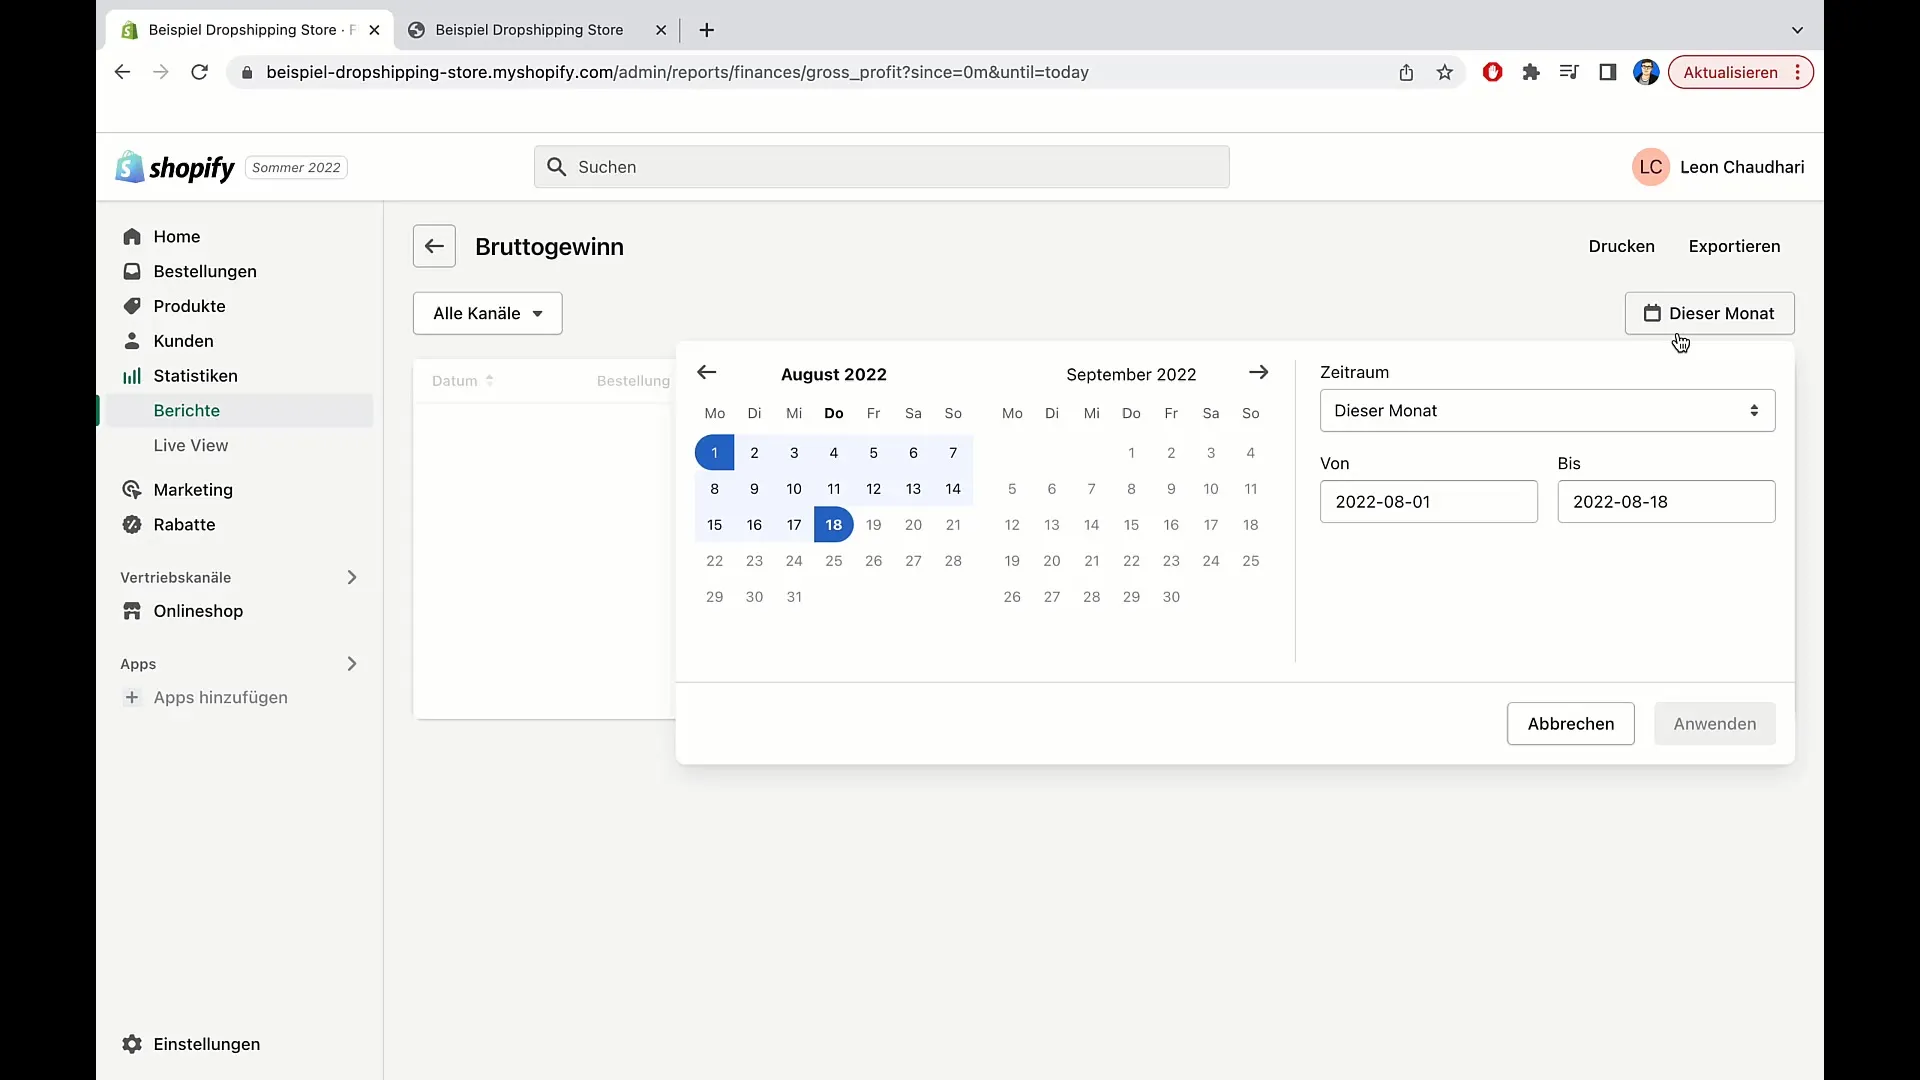Click the Shopify logo
The image size is (1920, 1080).
(x=175, y=167)
